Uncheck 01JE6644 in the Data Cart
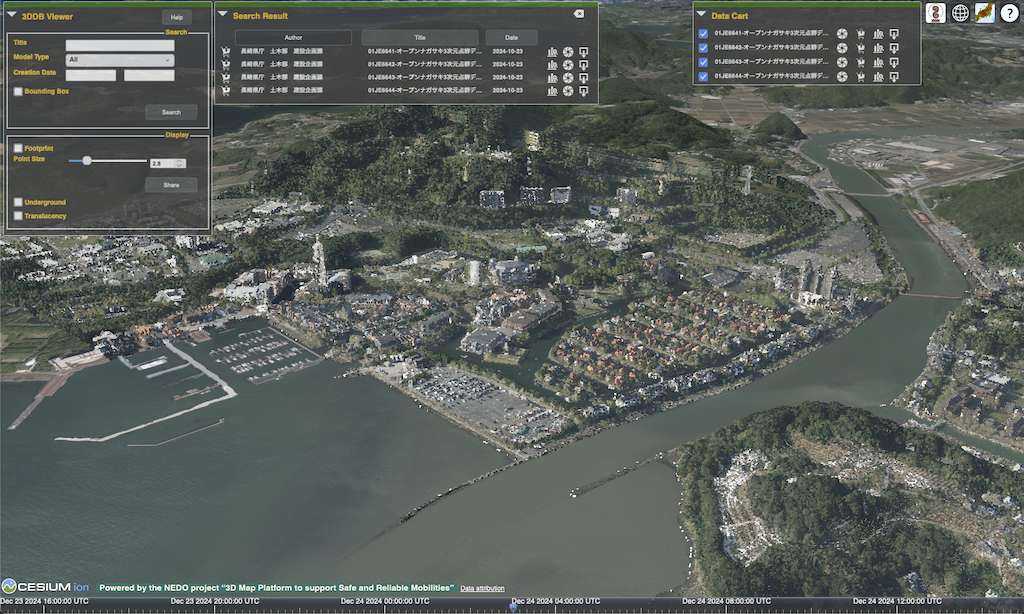 pos(703,76)
